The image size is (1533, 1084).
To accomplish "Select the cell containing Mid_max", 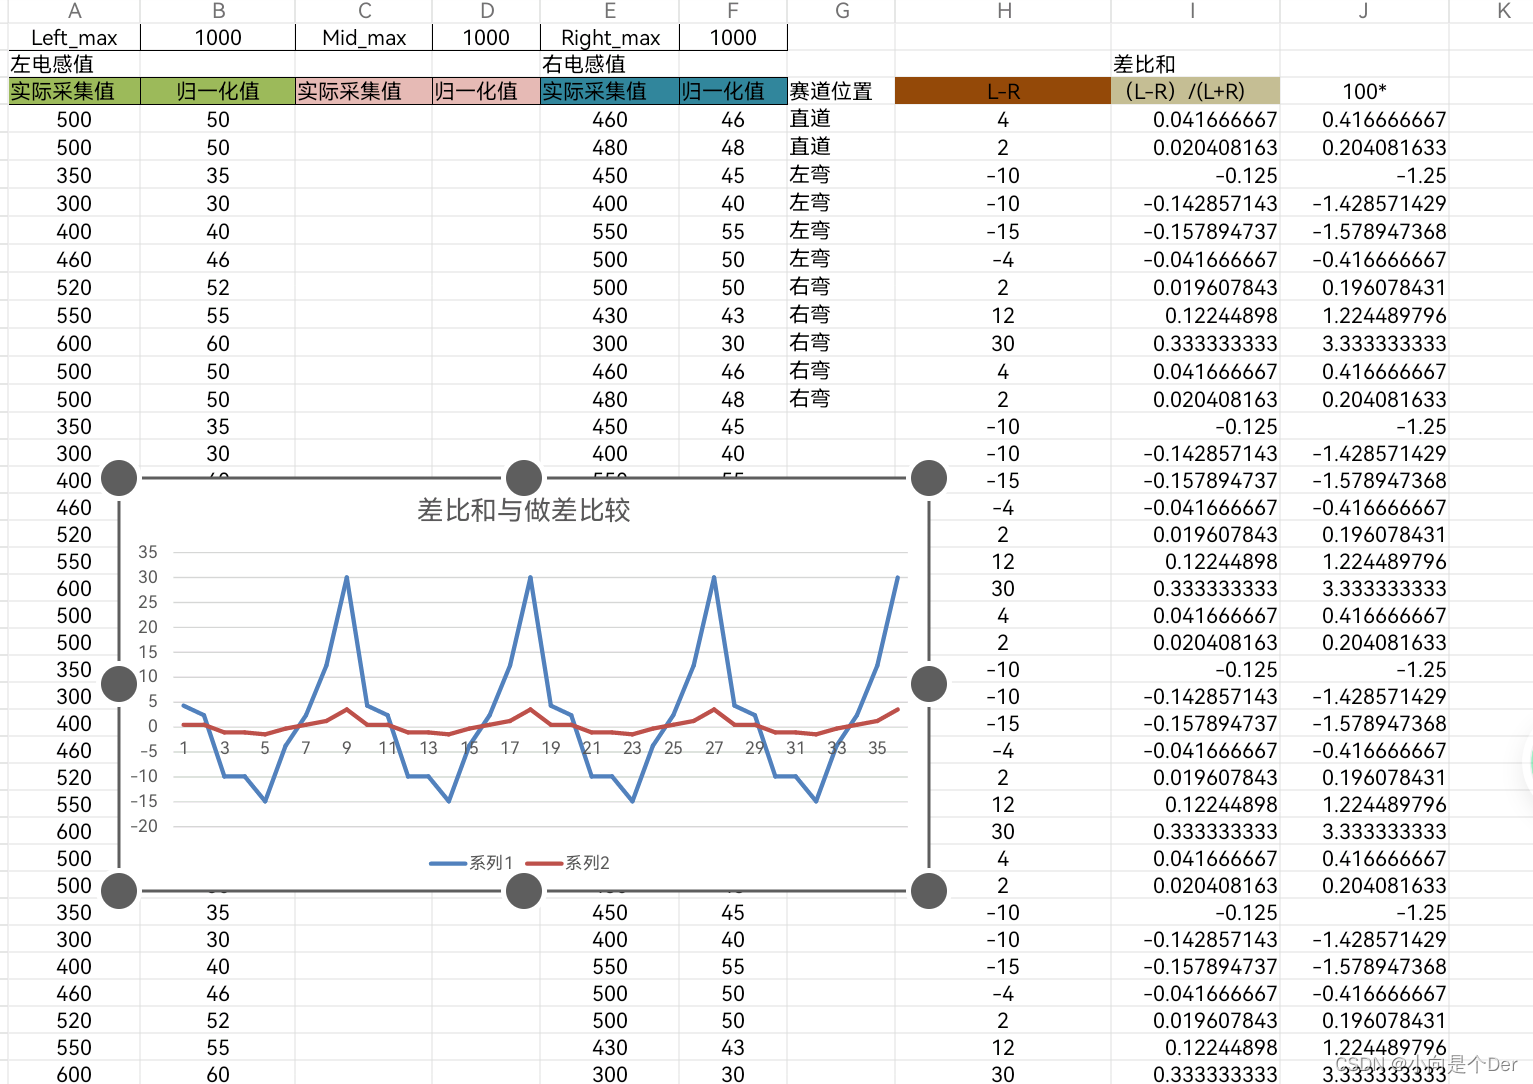I will tap(363, 37).
